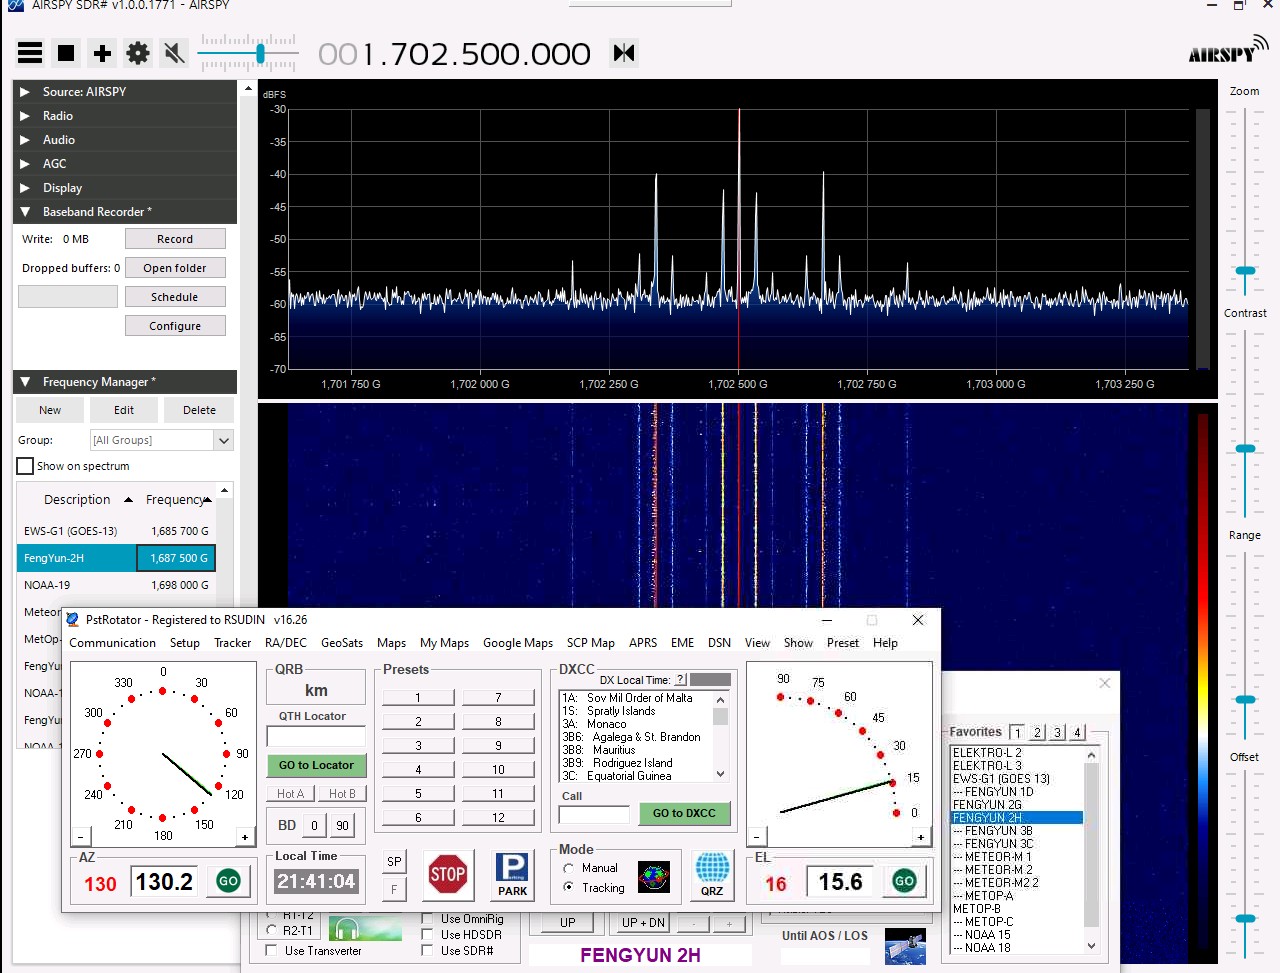
Task: Enable Use SDR# checkbox
Action: (428, 950)
